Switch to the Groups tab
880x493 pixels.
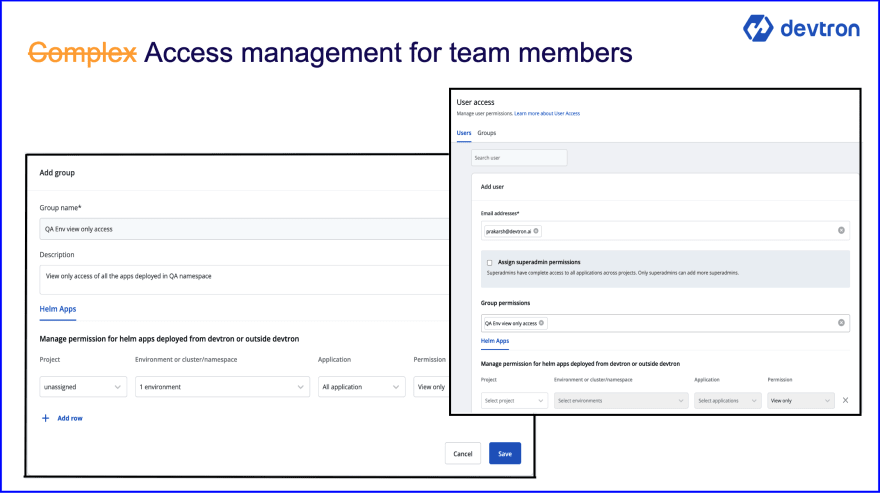coord(487,133)
